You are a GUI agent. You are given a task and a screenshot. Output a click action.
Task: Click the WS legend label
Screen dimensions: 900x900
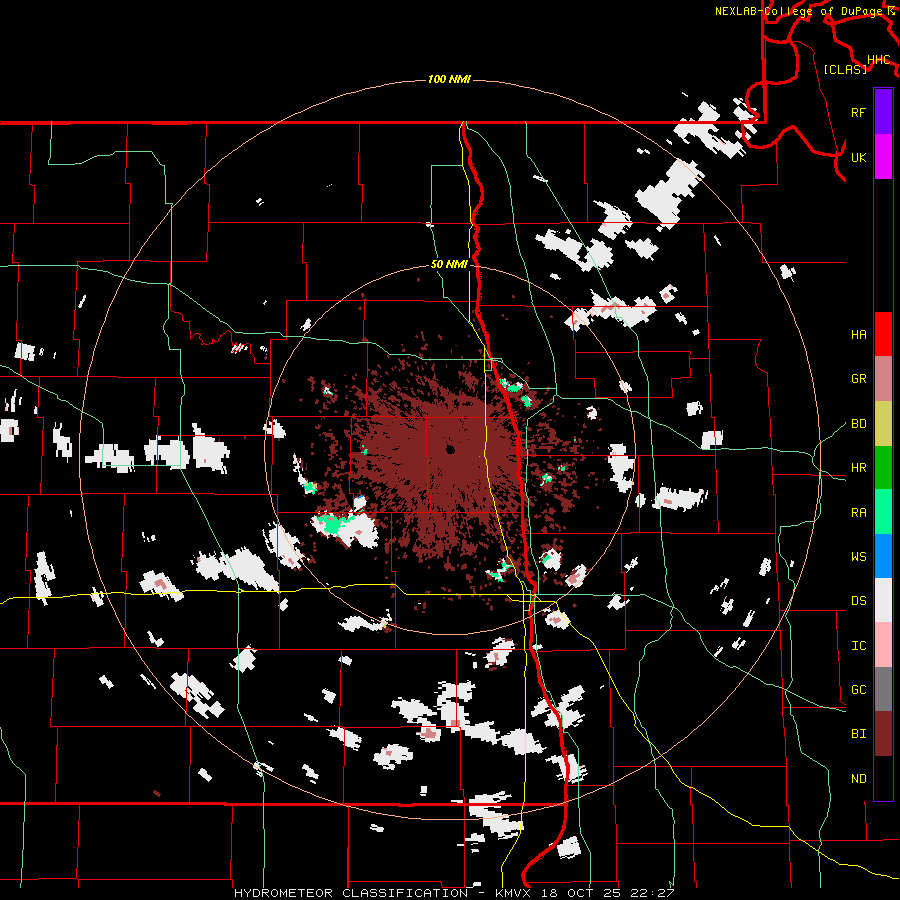tap(858, 556)
